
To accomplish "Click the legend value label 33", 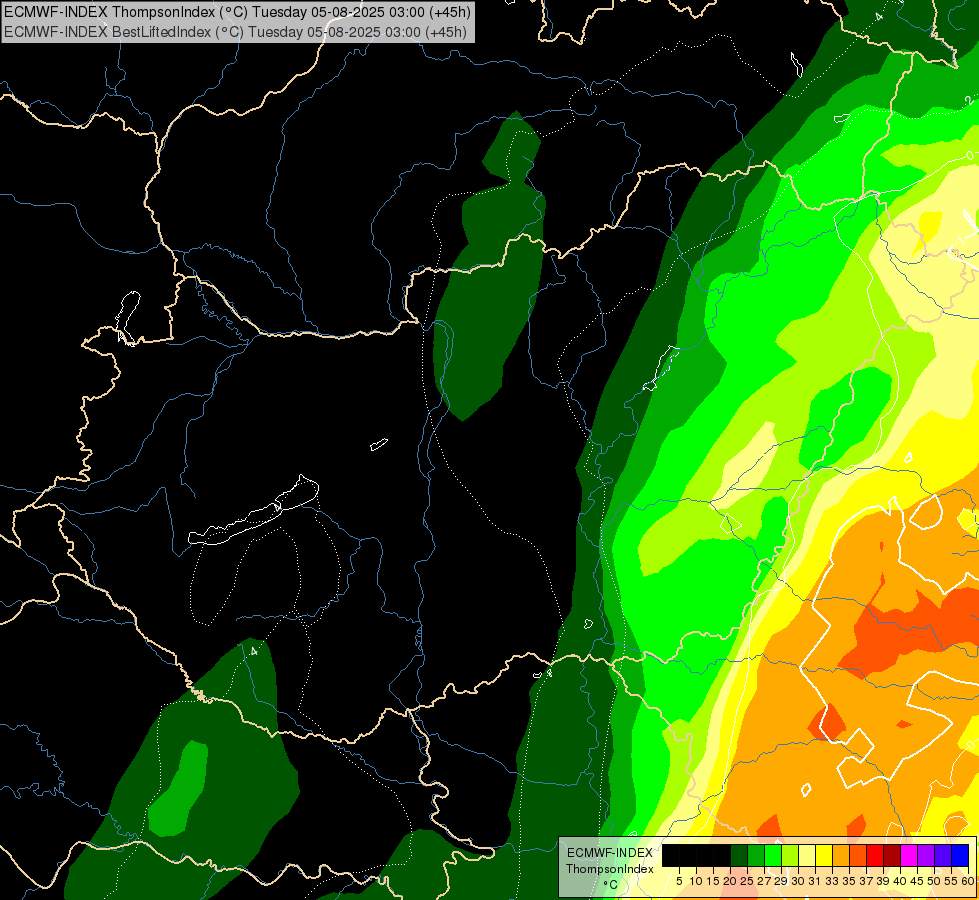I will tap(832, 881).
